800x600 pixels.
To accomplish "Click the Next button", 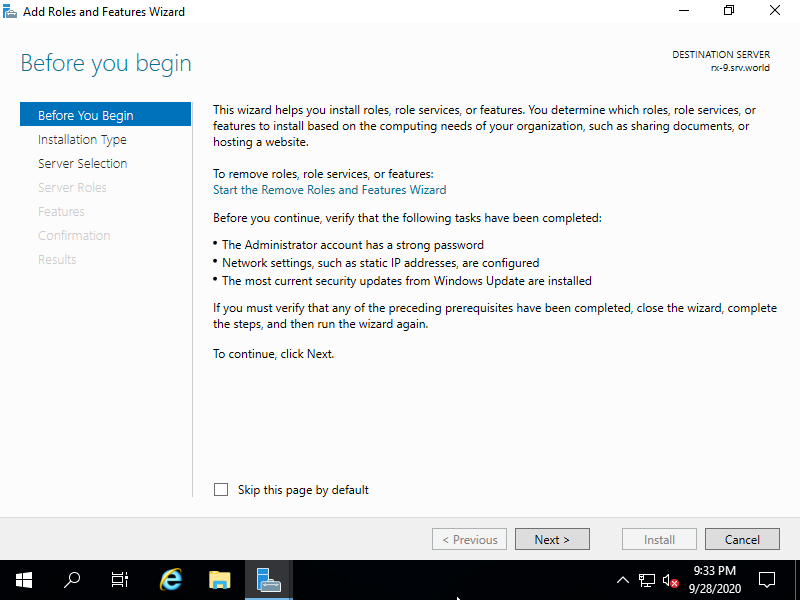I will click(552, 539).
